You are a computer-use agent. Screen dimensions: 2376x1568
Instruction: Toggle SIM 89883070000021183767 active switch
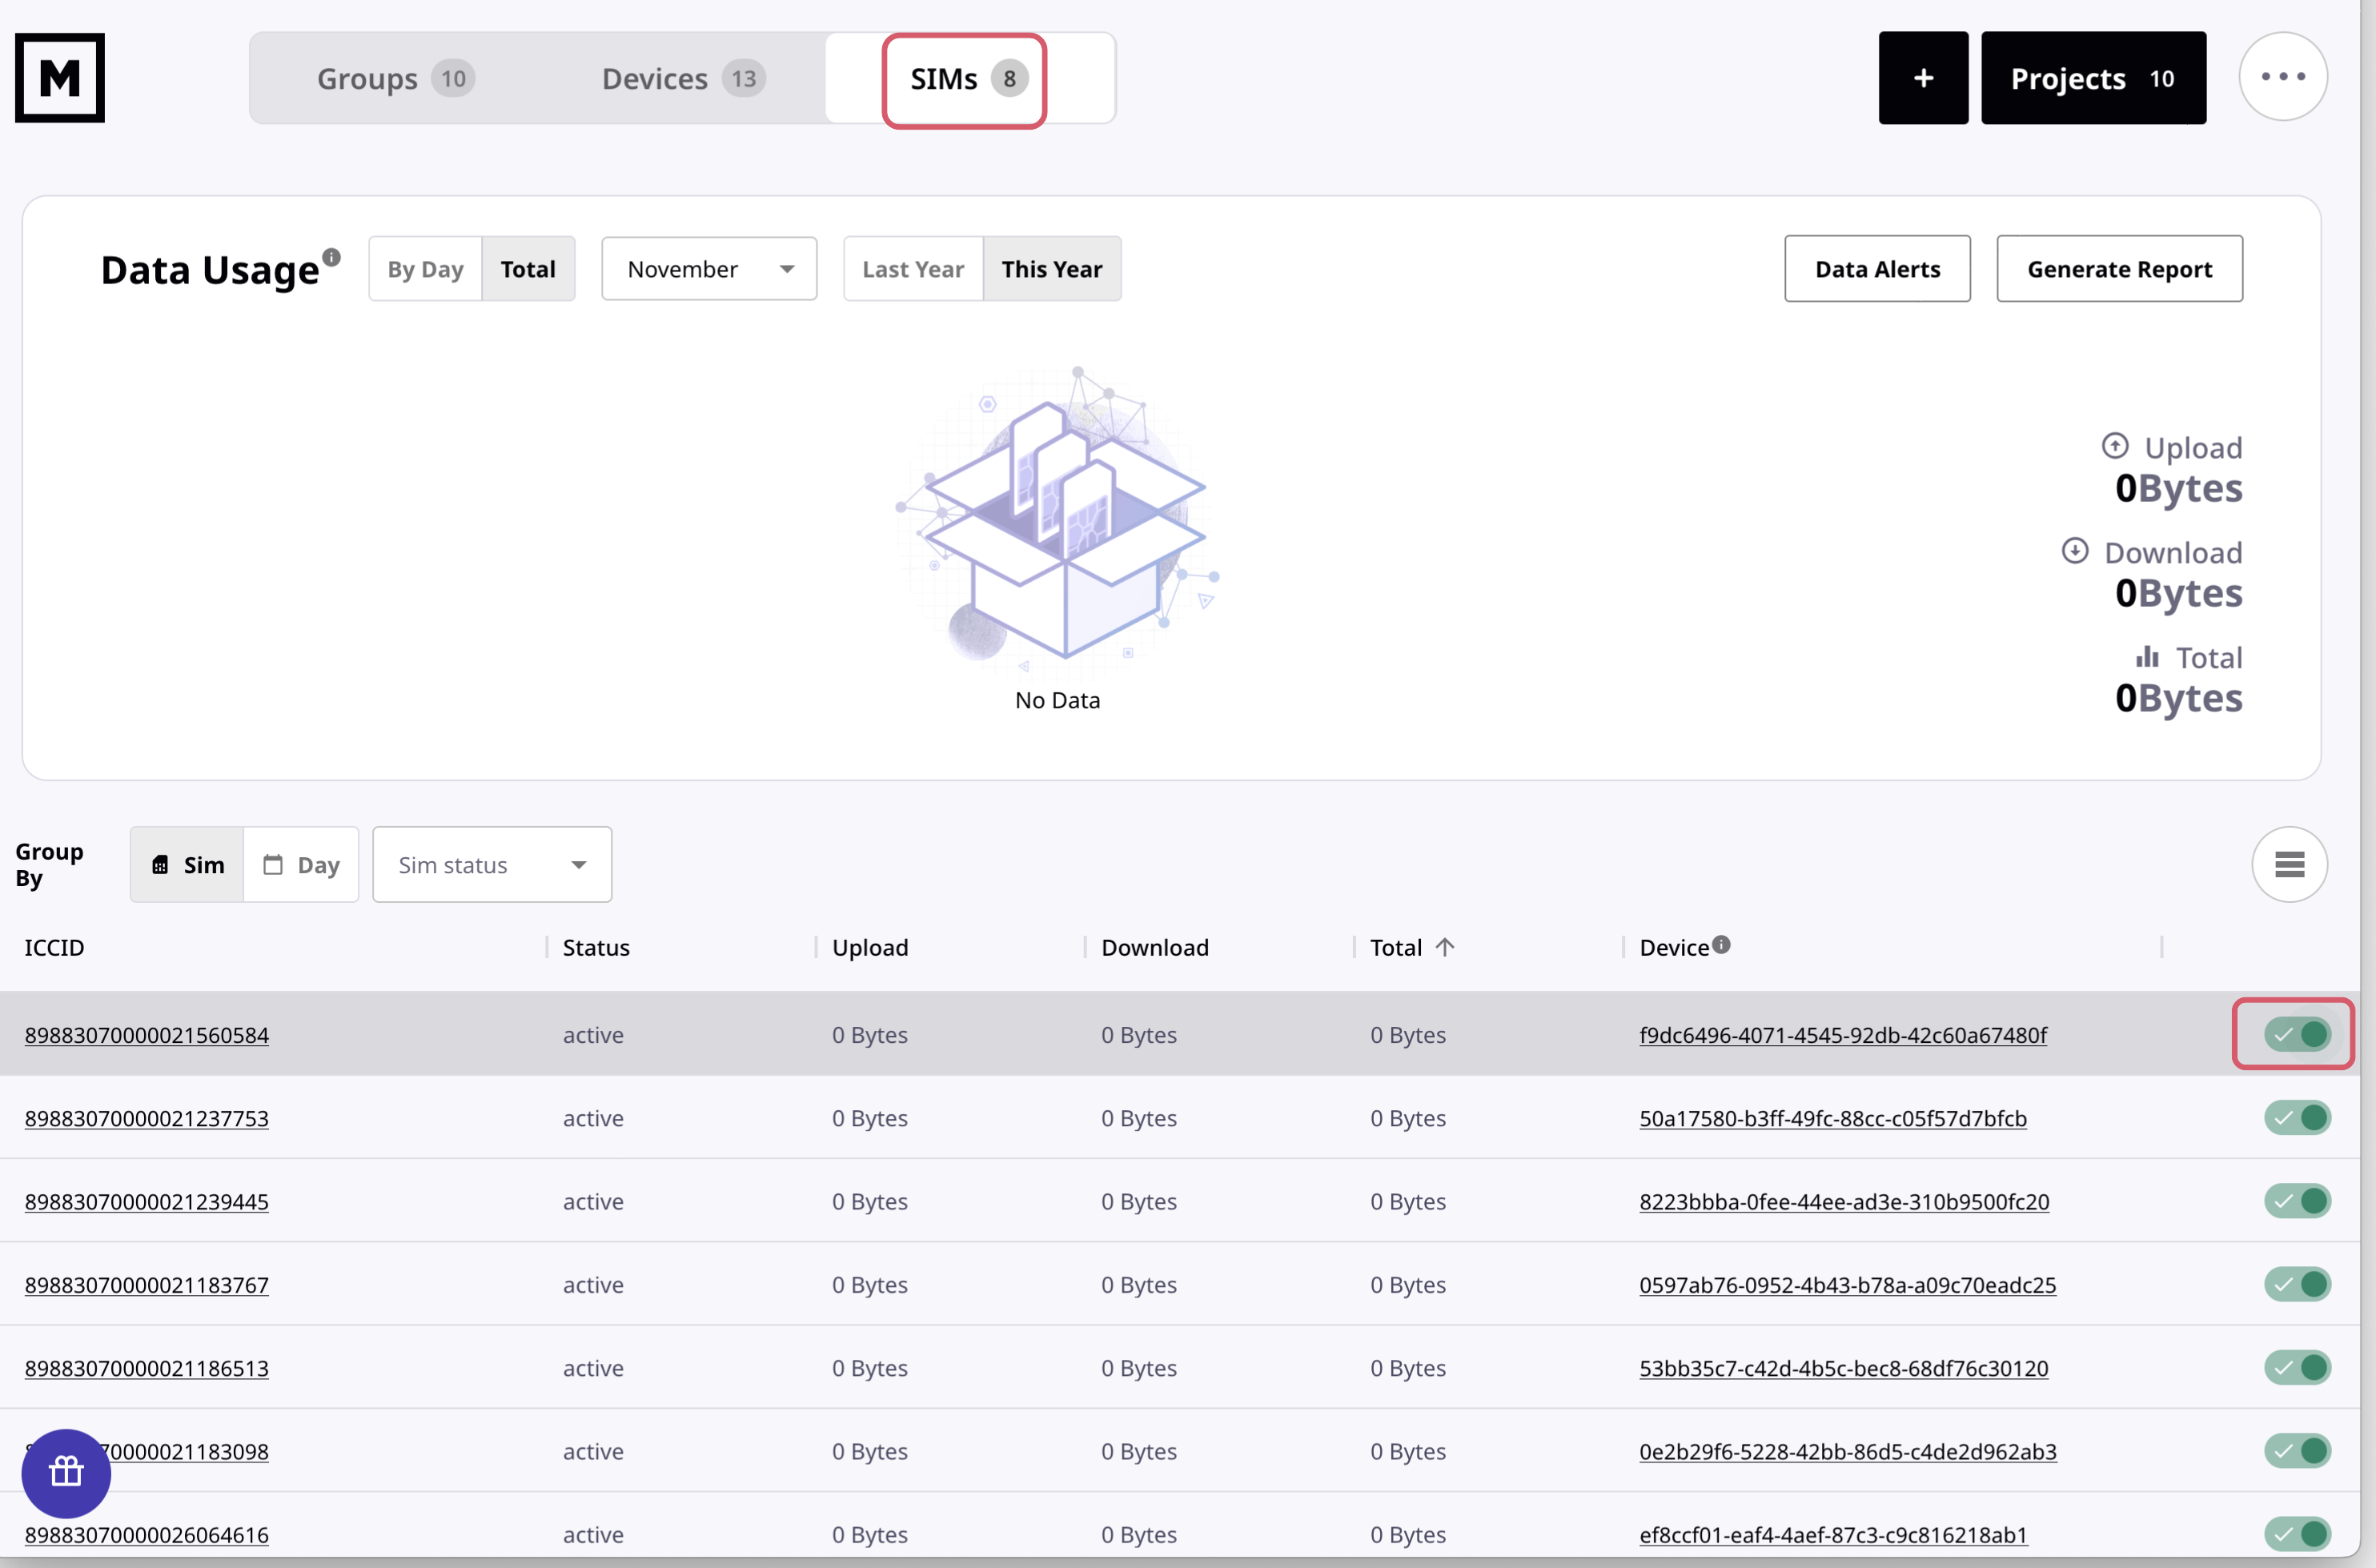[2297, 1283]
